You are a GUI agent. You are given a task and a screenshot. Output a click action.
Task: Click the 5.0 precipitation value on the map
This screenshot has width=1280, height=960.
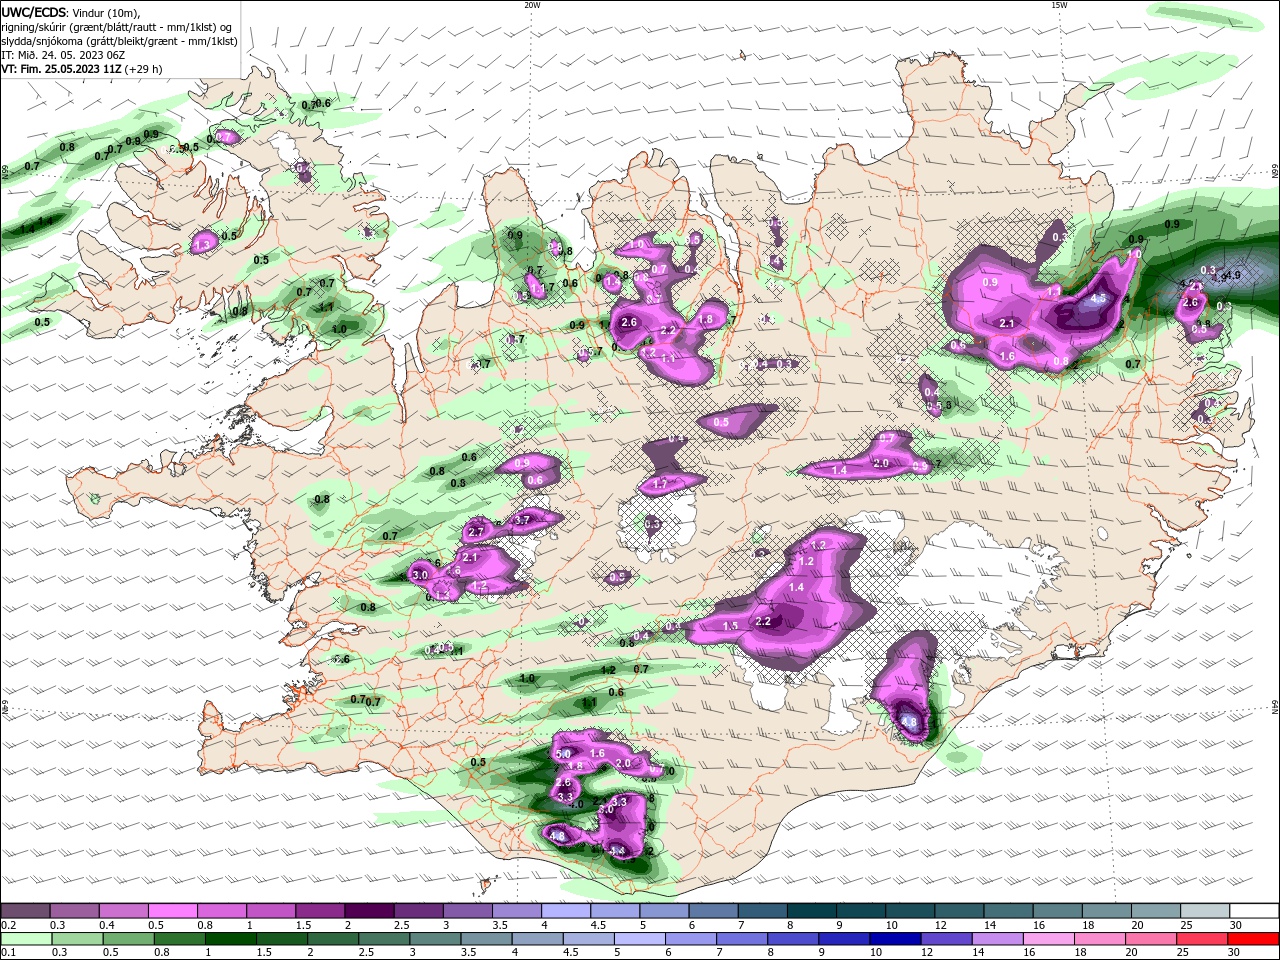click(x=563, y=753)
